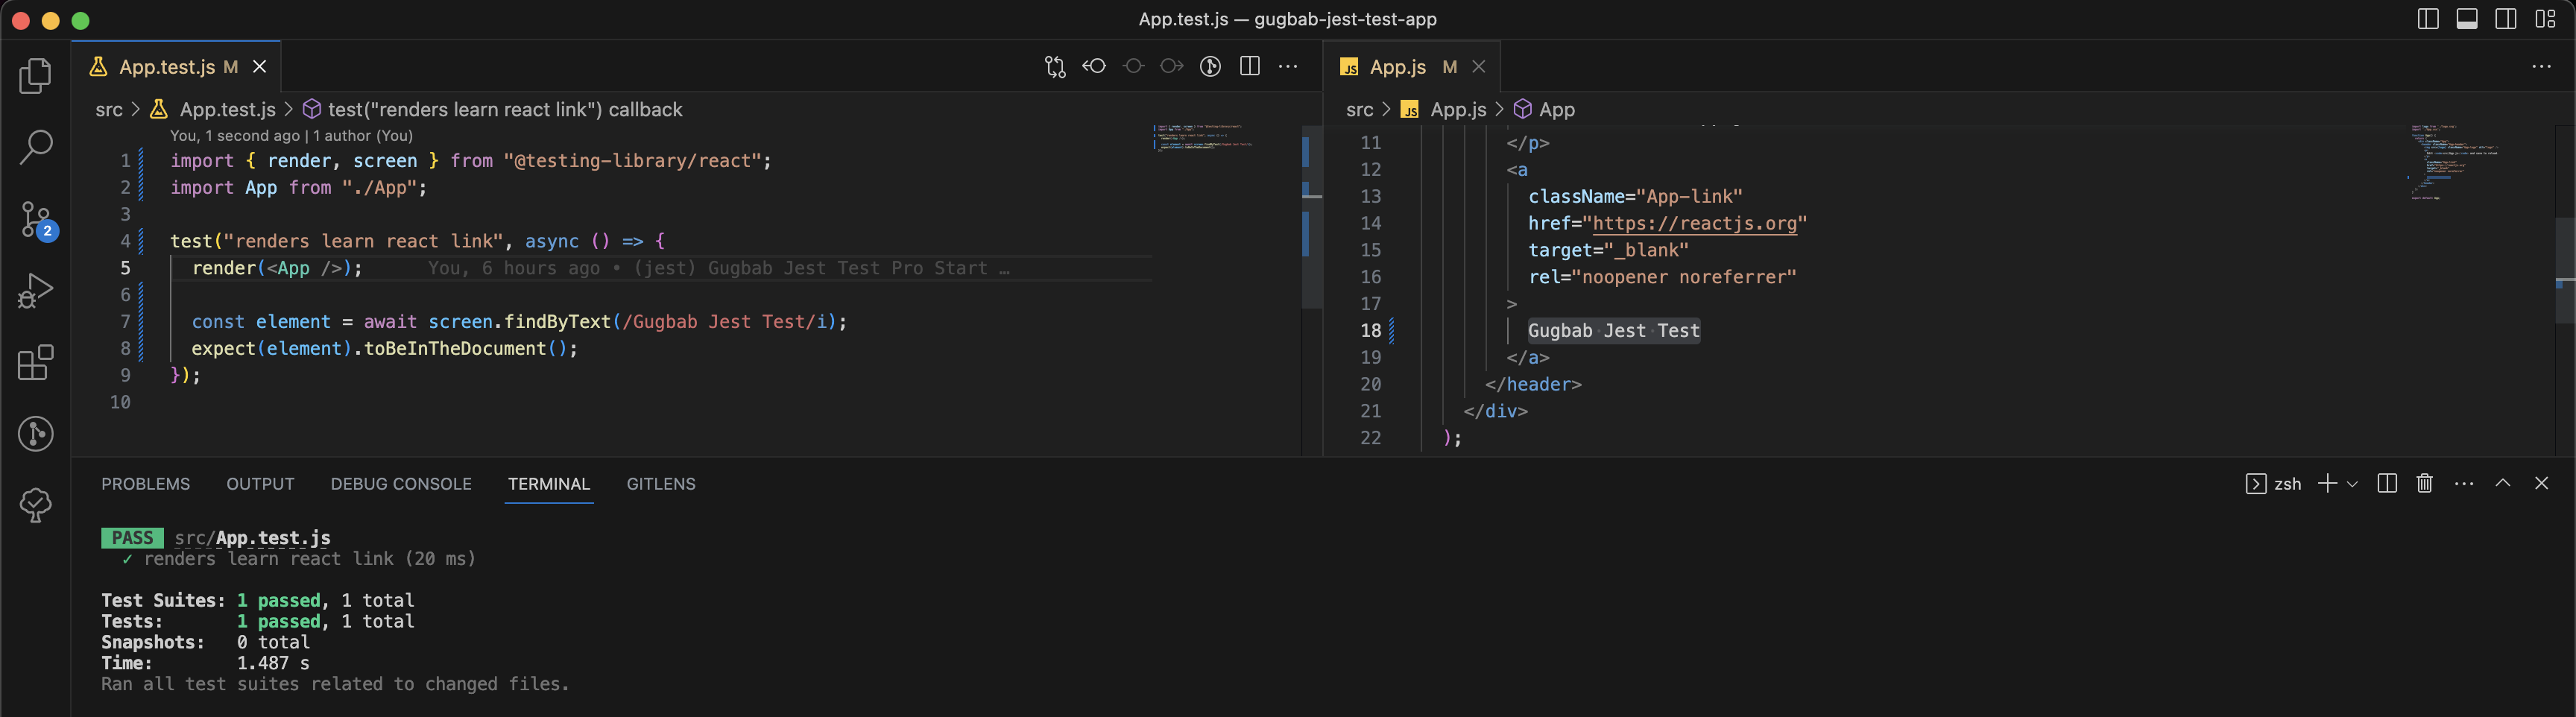
Task: Select the TERMINAL tab
Action: (549, 484)
